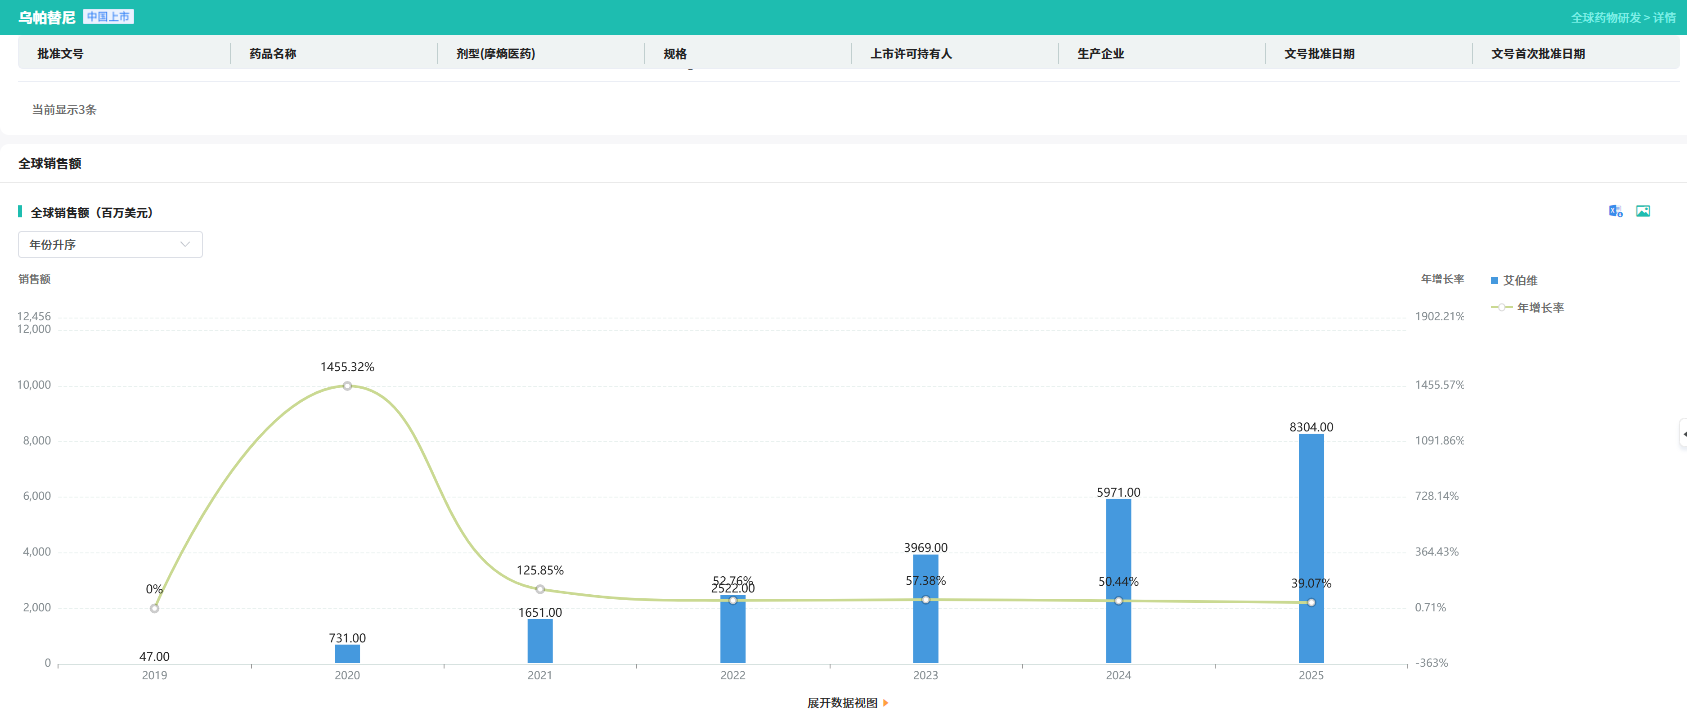The width and height of the screenshot is (1687, 717).
Task: Click the 生产企业 column header
Action: coord(1100,54)
